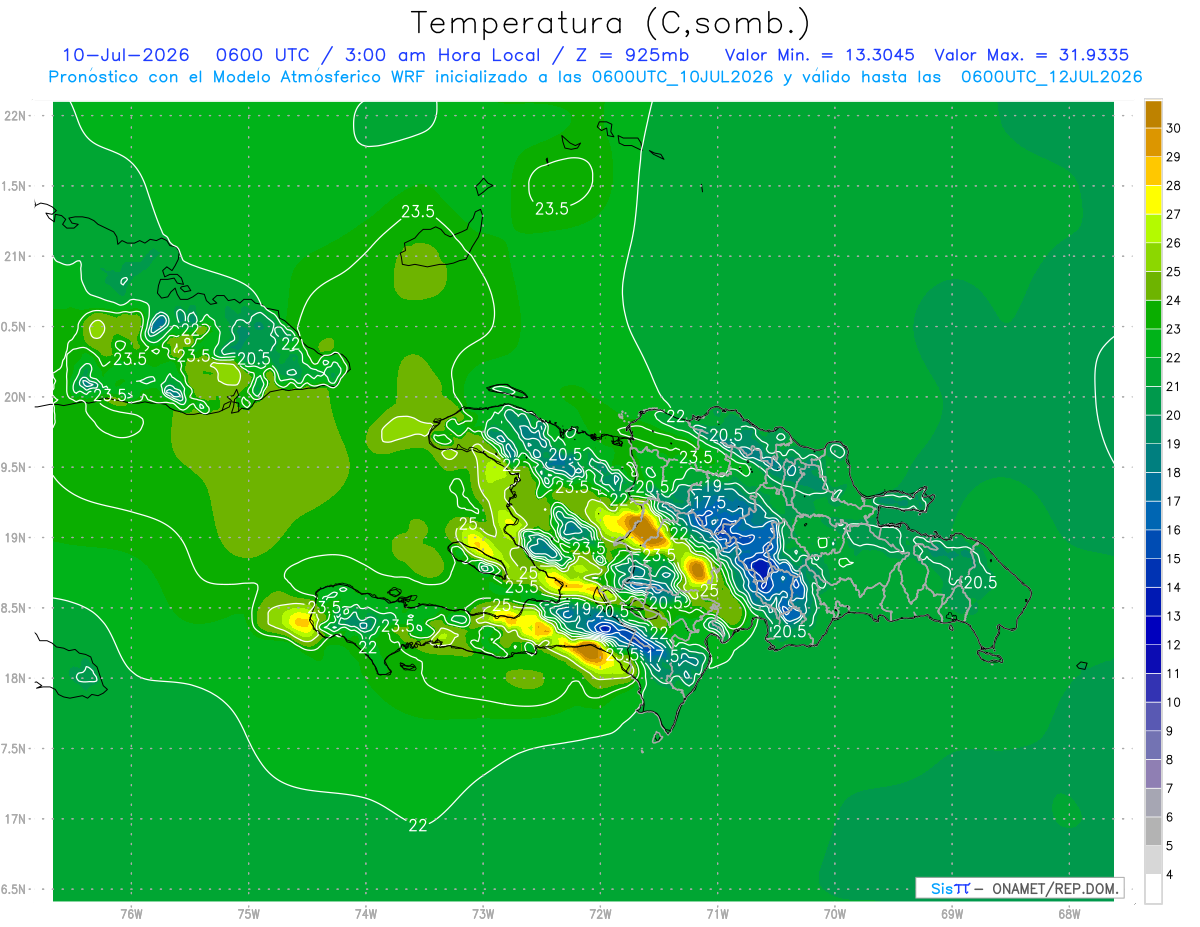Click the longitude label '75W'
The image size is (1200, 927).
click(x=249, y=914)
